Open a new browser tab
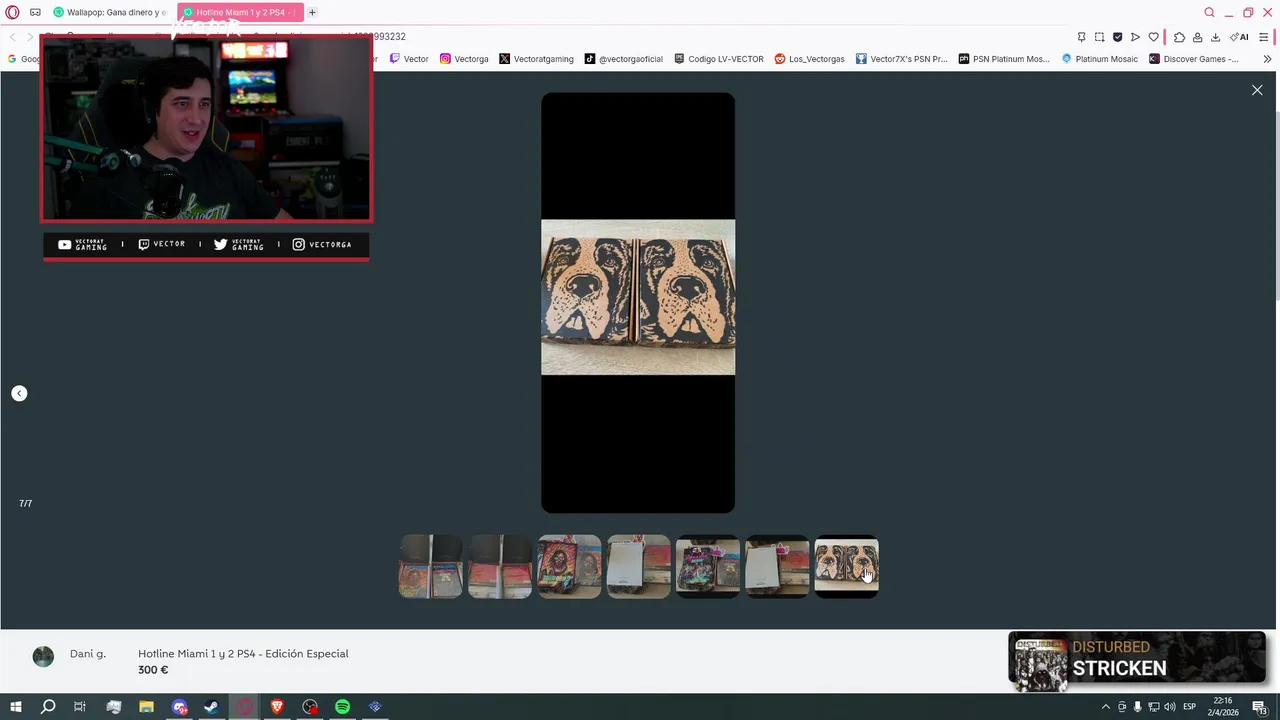 pos(312,12)
